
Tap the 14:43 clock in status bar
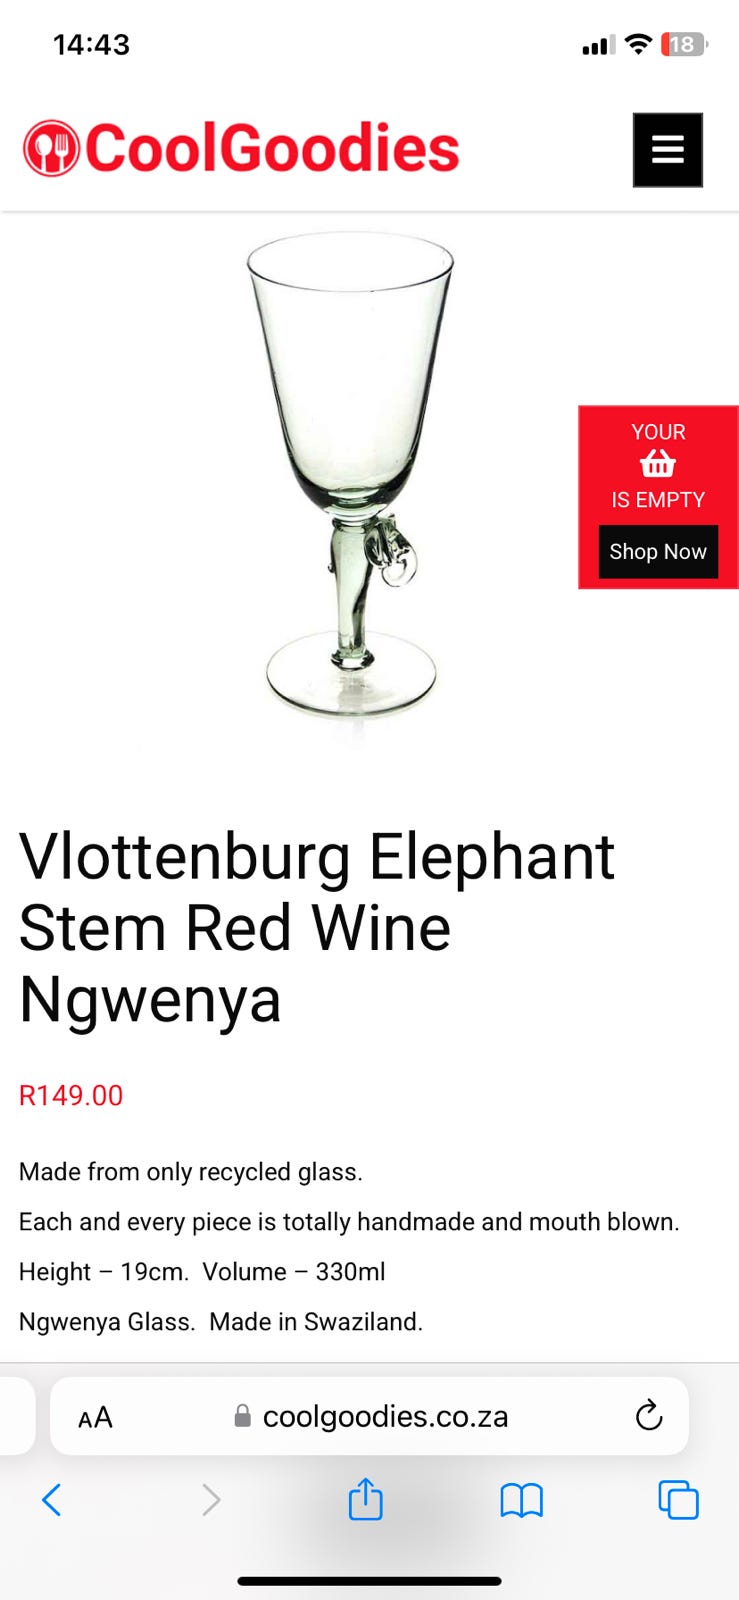pyautogui.click(x=91, y=44)
